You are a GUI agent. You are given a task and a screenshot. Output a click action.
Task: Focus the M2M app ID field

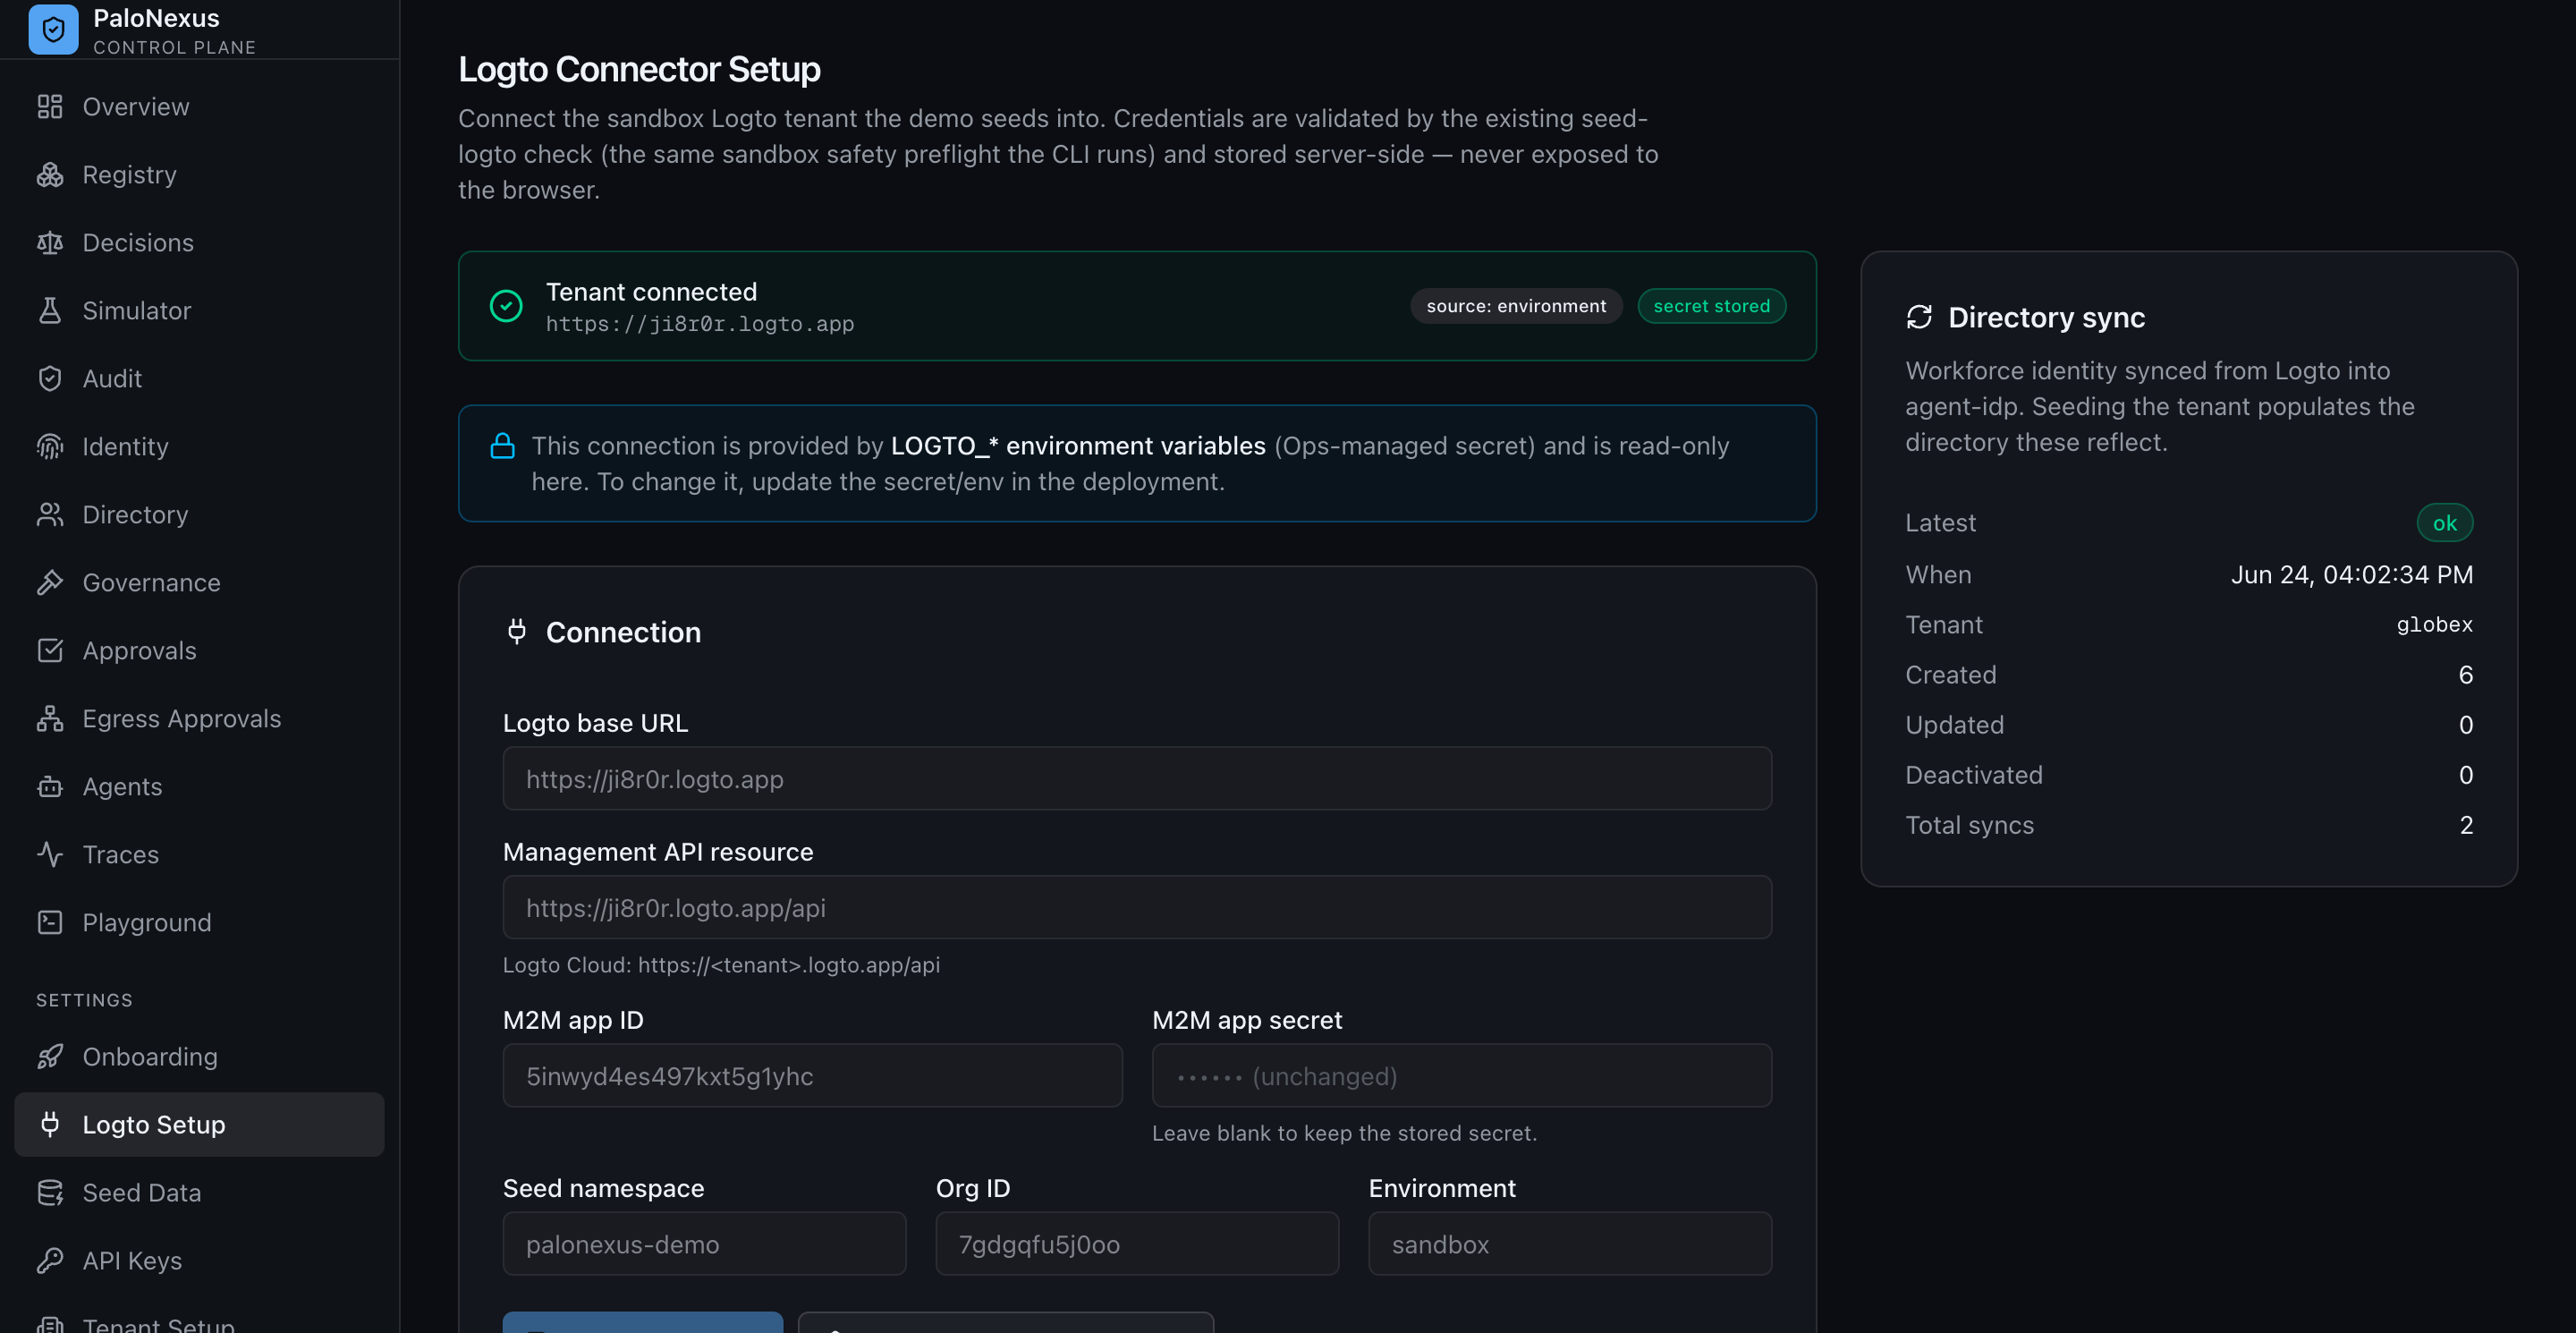[812, 1076]
